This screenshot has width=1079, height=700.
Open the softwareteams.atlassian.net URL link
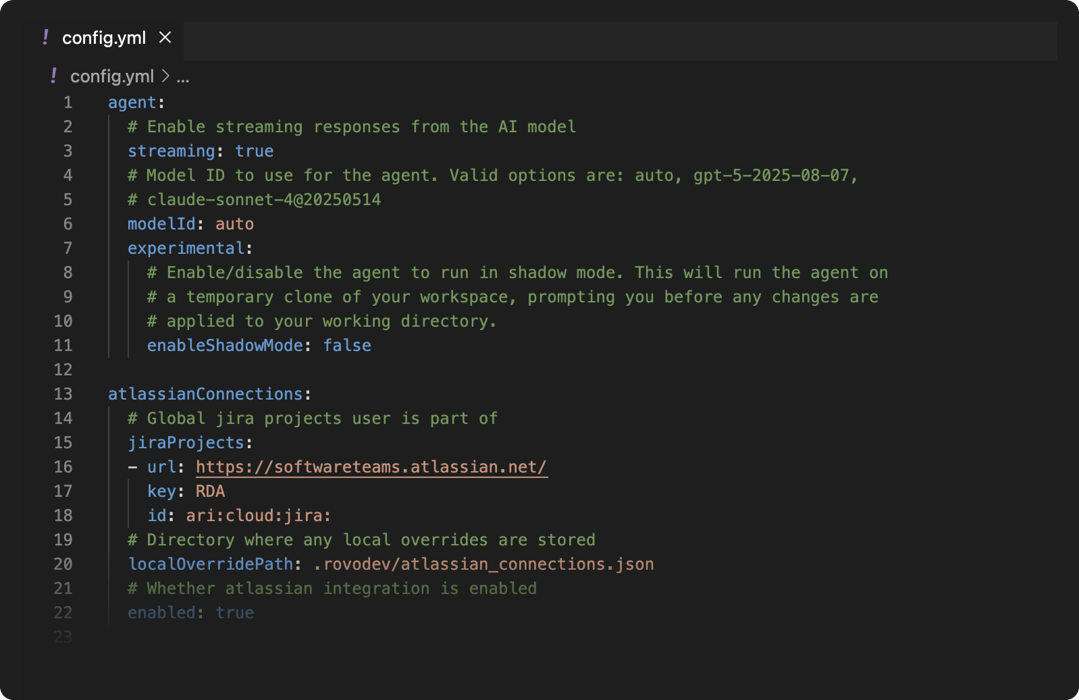(x=371, y=467)
